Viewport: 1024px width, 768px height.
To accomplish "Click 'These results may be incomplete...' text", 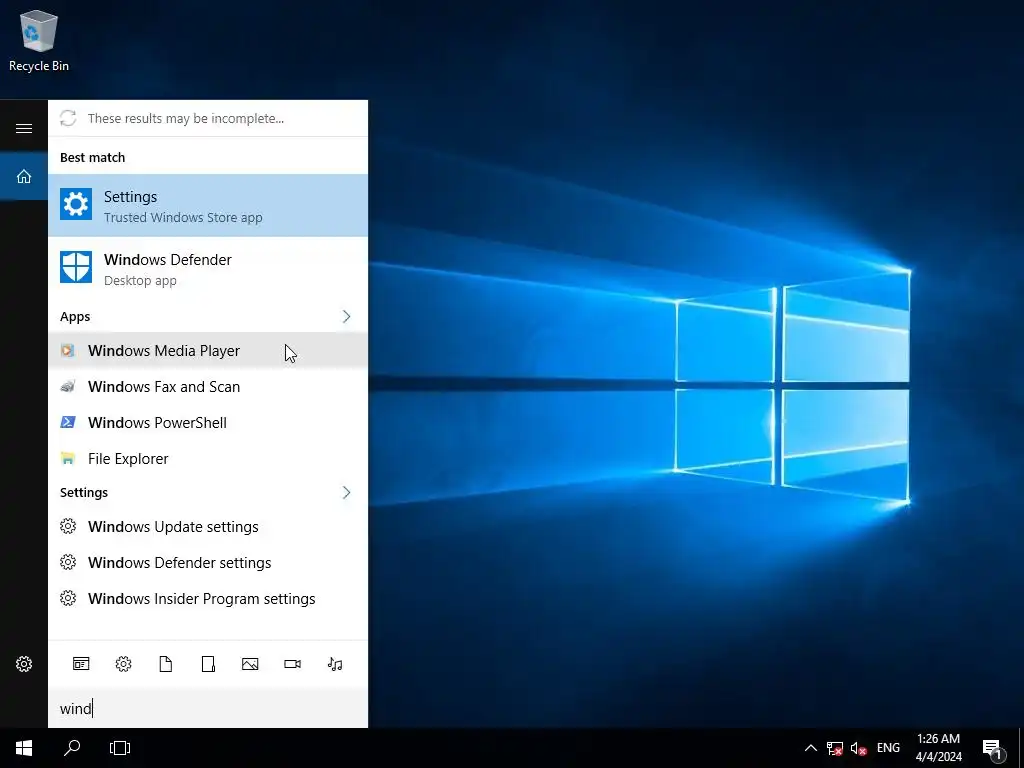I will [x=186, y=118].
